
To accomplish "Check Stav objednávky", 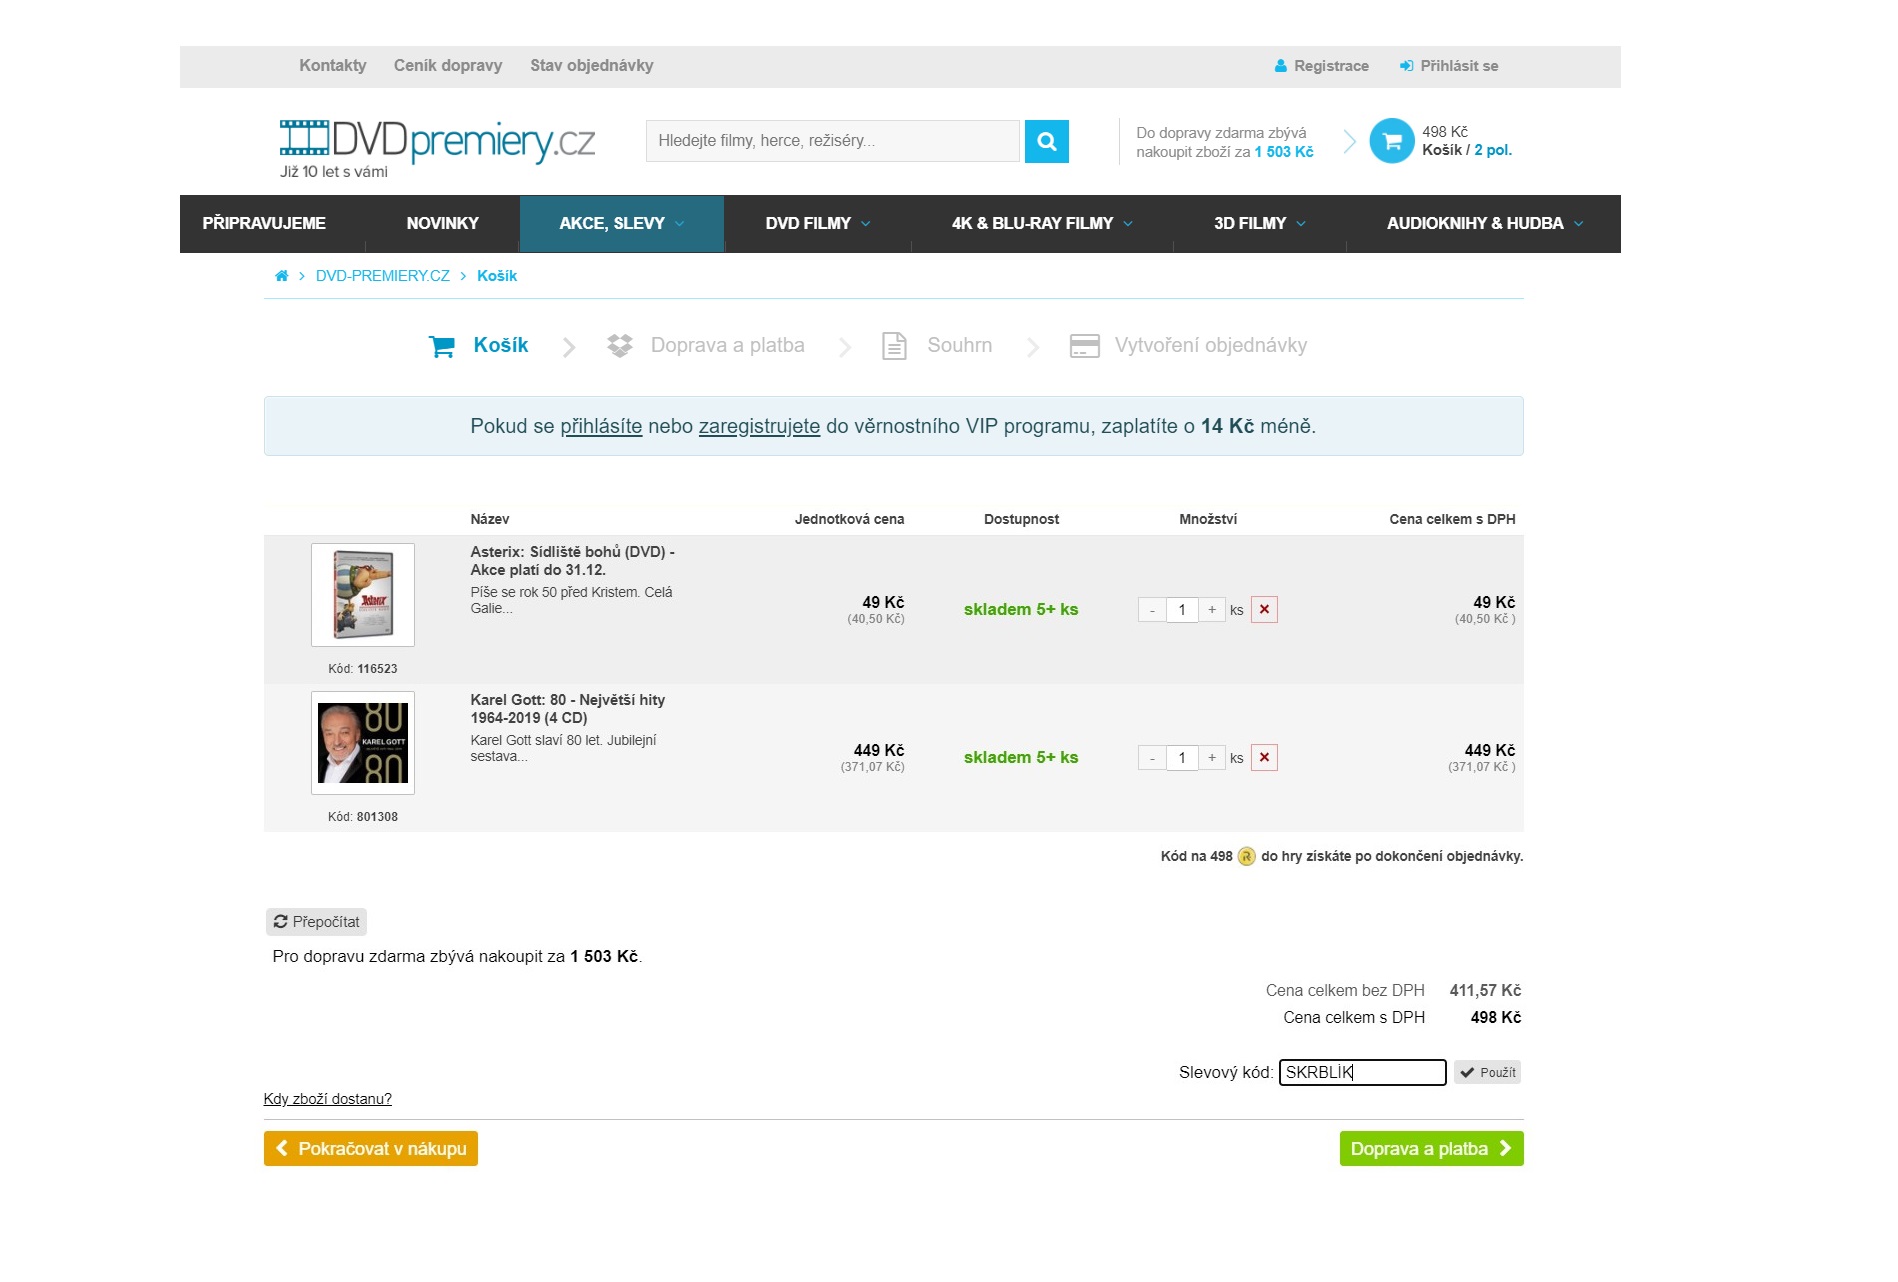I will pyautogui.click(x=591, y=66).
